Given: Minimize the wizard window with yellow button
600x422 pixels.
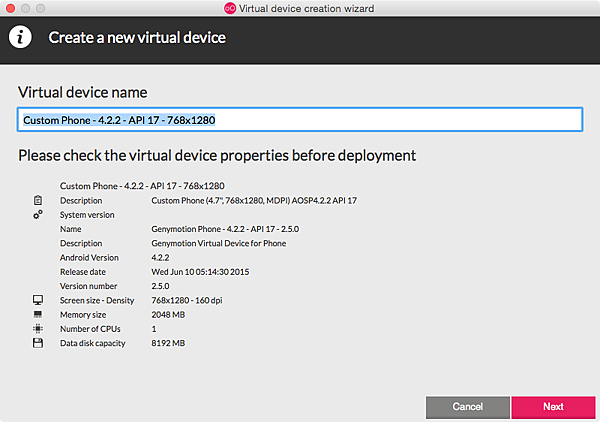Looking at the screenshot, I should pos(27,7).
